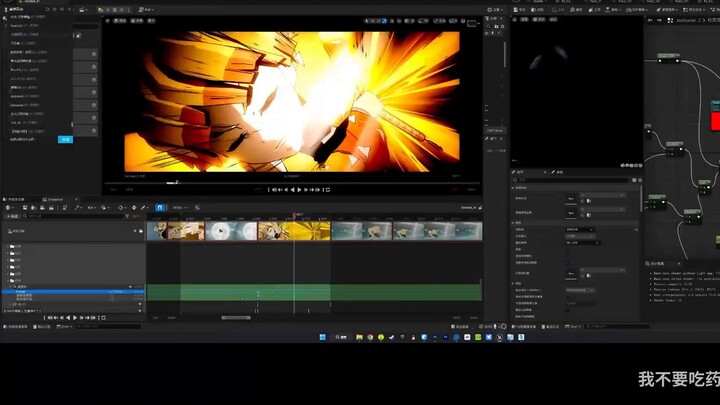Viewport: 720px width, 405px height.
Task: Open the frame rate dropdown in Sequencer toolbar
Action: (179, 208)
